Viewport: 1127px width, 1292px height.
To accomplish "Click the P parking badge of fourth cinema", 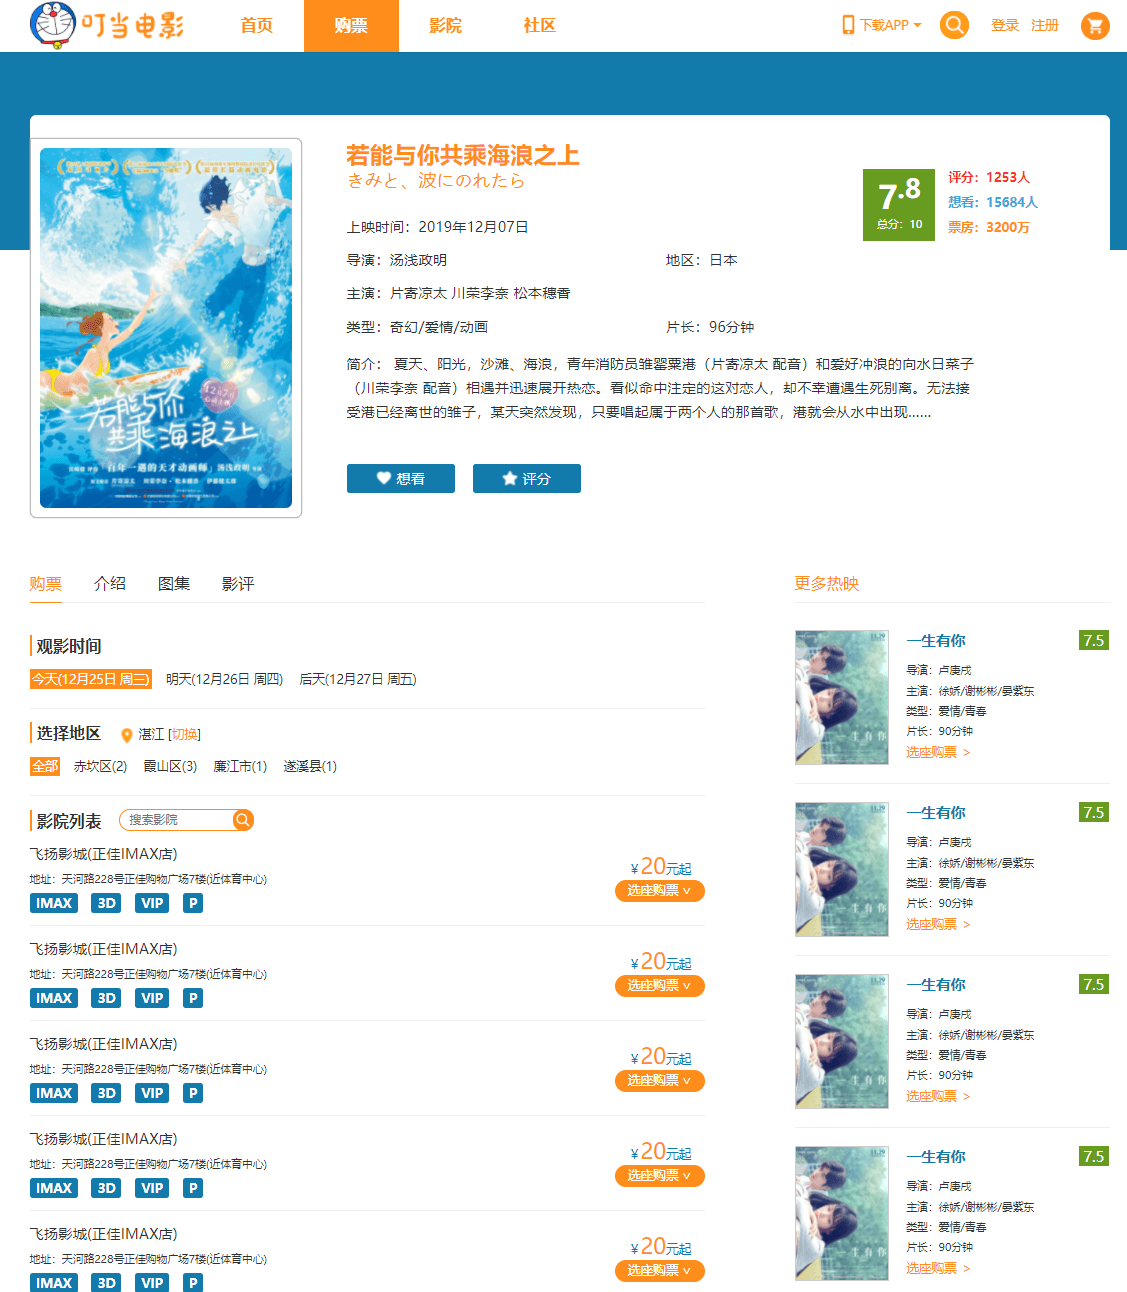I will point(193,1188).
